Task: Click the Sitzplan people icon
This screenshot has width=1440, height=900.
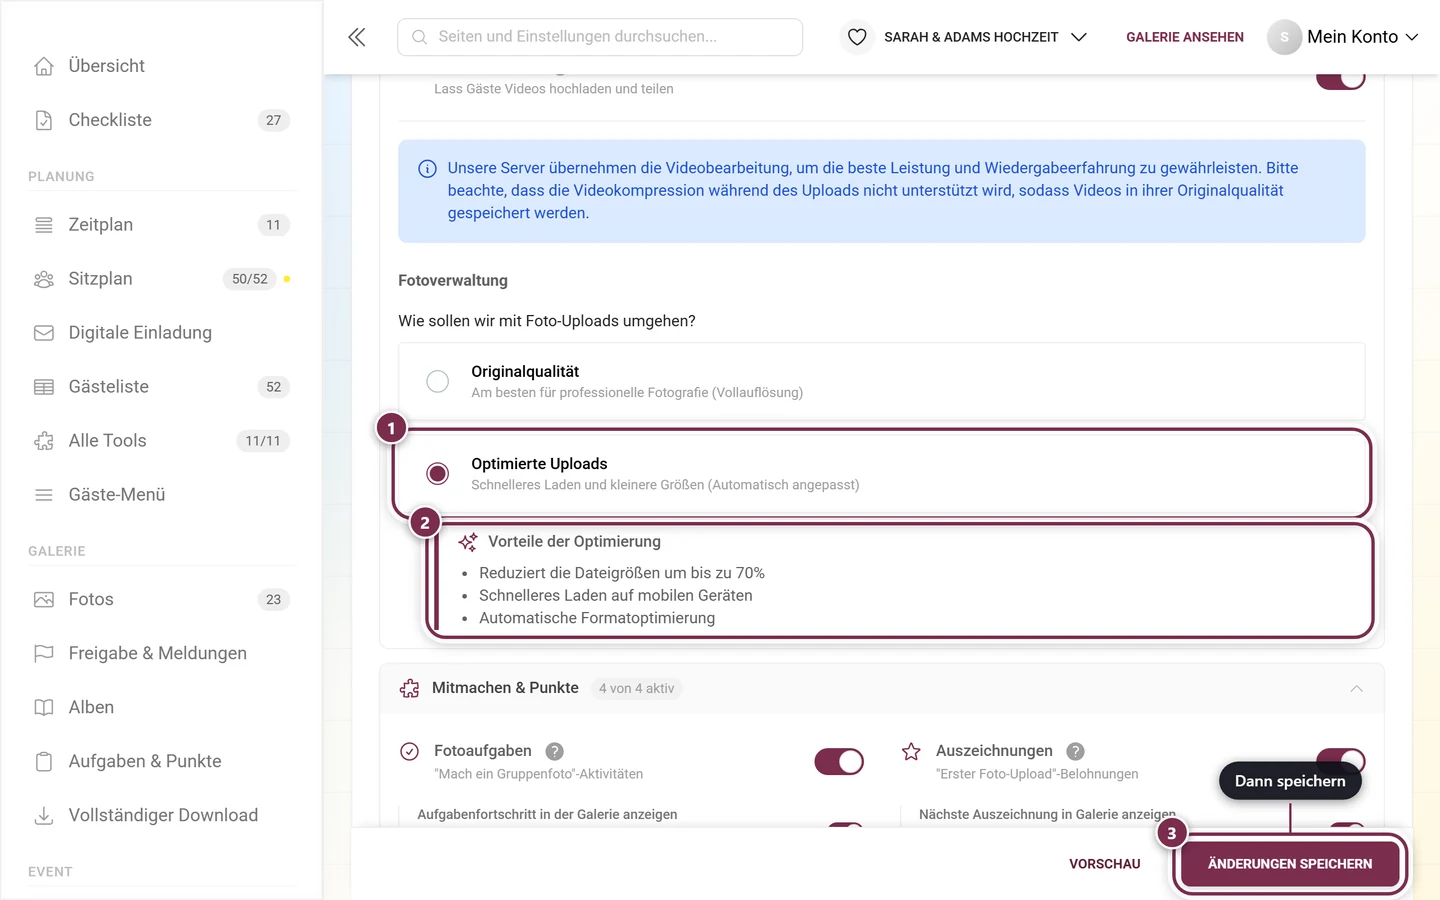Action: pos(44,279)
